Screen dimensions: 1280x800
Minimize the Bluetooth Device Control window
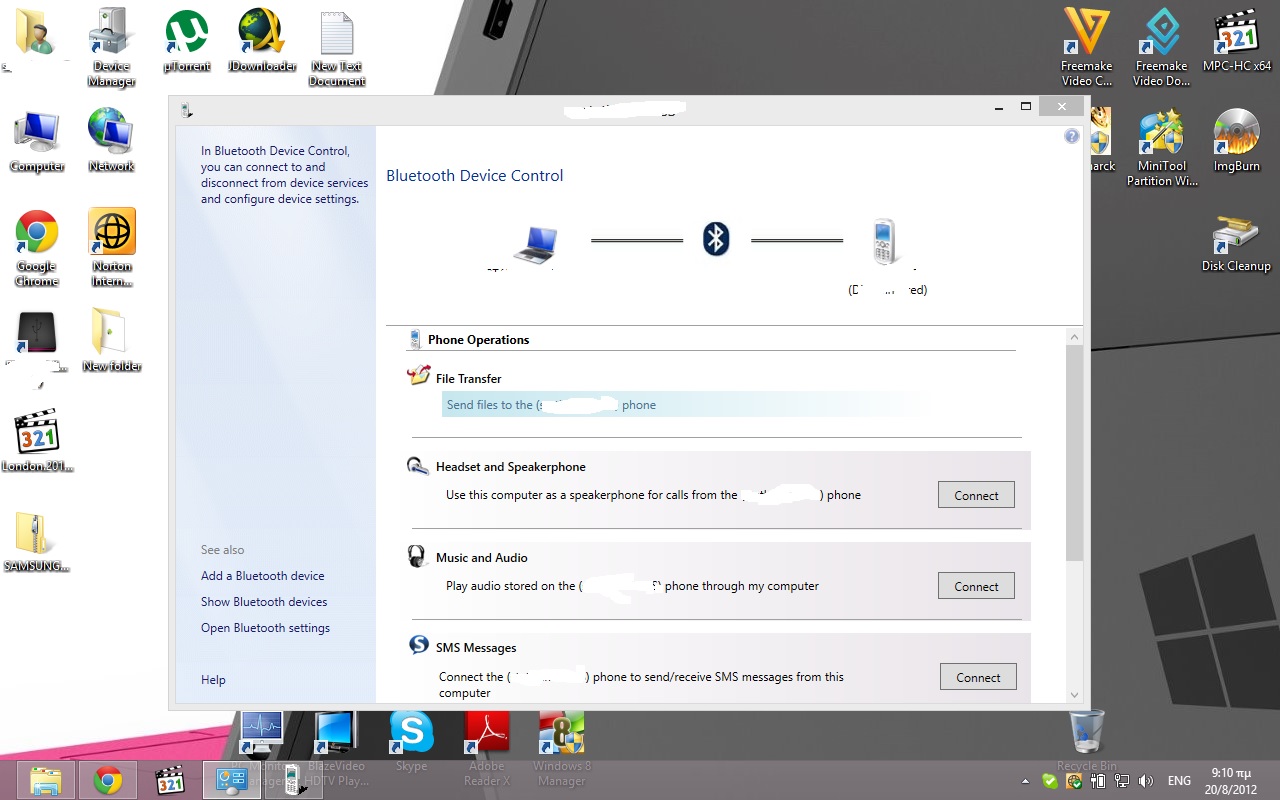tap(999, 106)
